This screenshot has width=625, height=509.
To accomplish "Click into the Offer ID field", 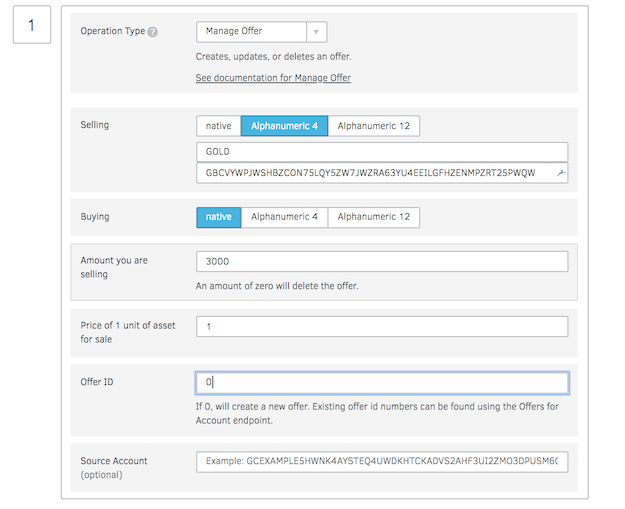I will pos(382,383).
